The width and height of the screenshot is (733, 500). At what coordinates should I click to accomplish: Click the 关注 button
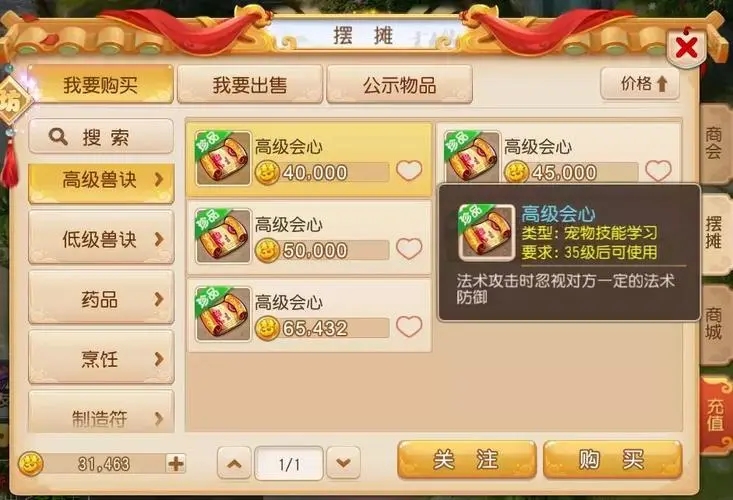coord(467,459)
